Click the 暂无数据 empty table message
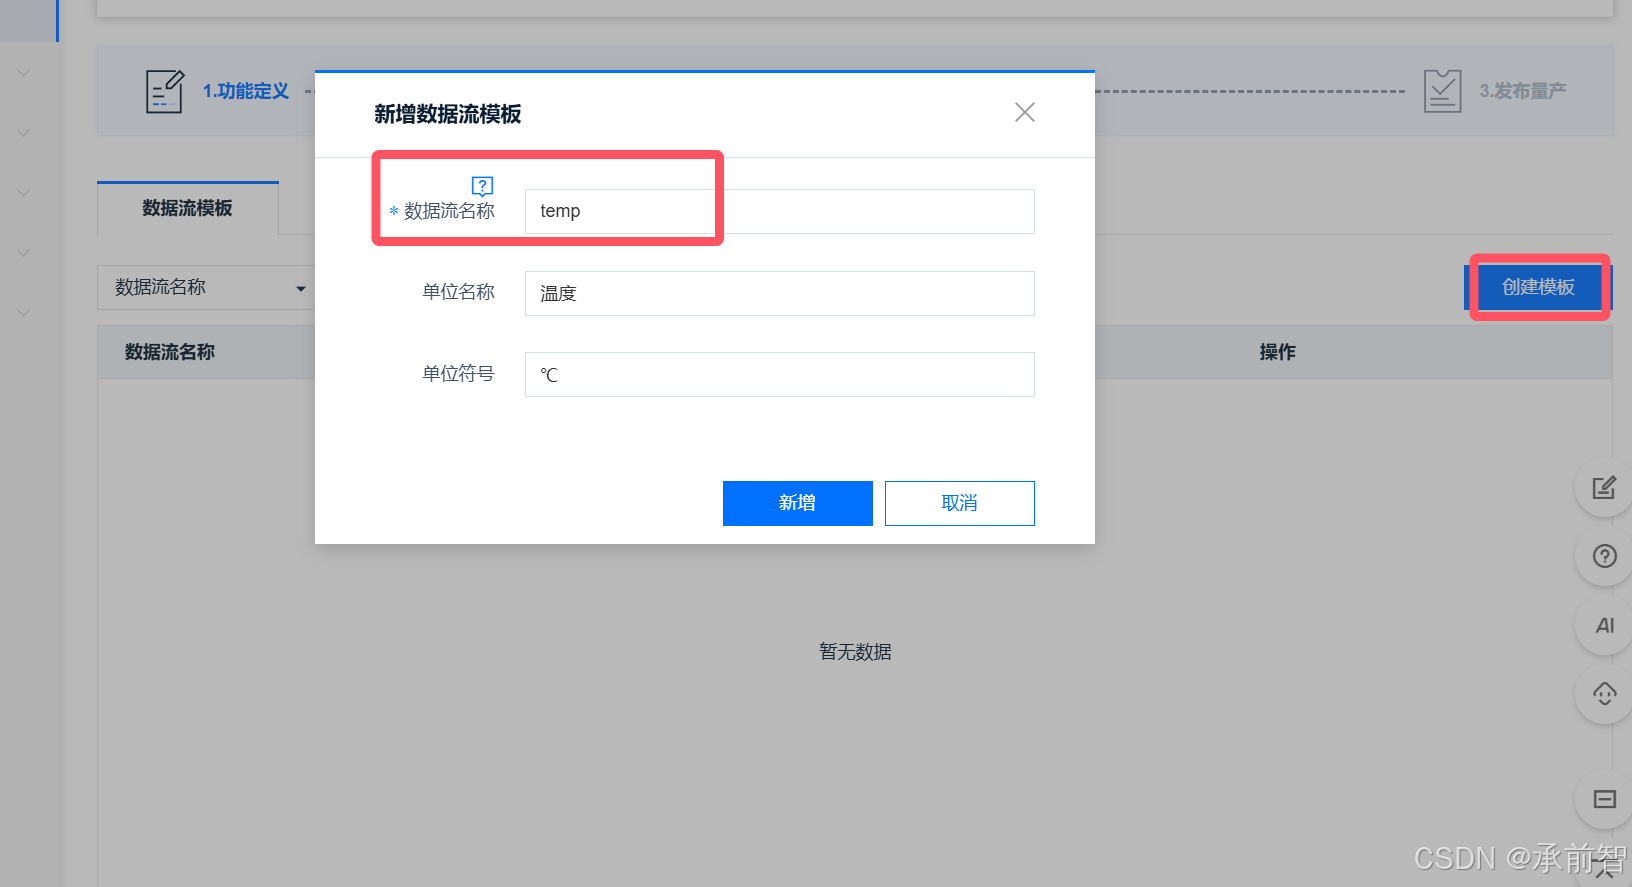 pos(855,652)
